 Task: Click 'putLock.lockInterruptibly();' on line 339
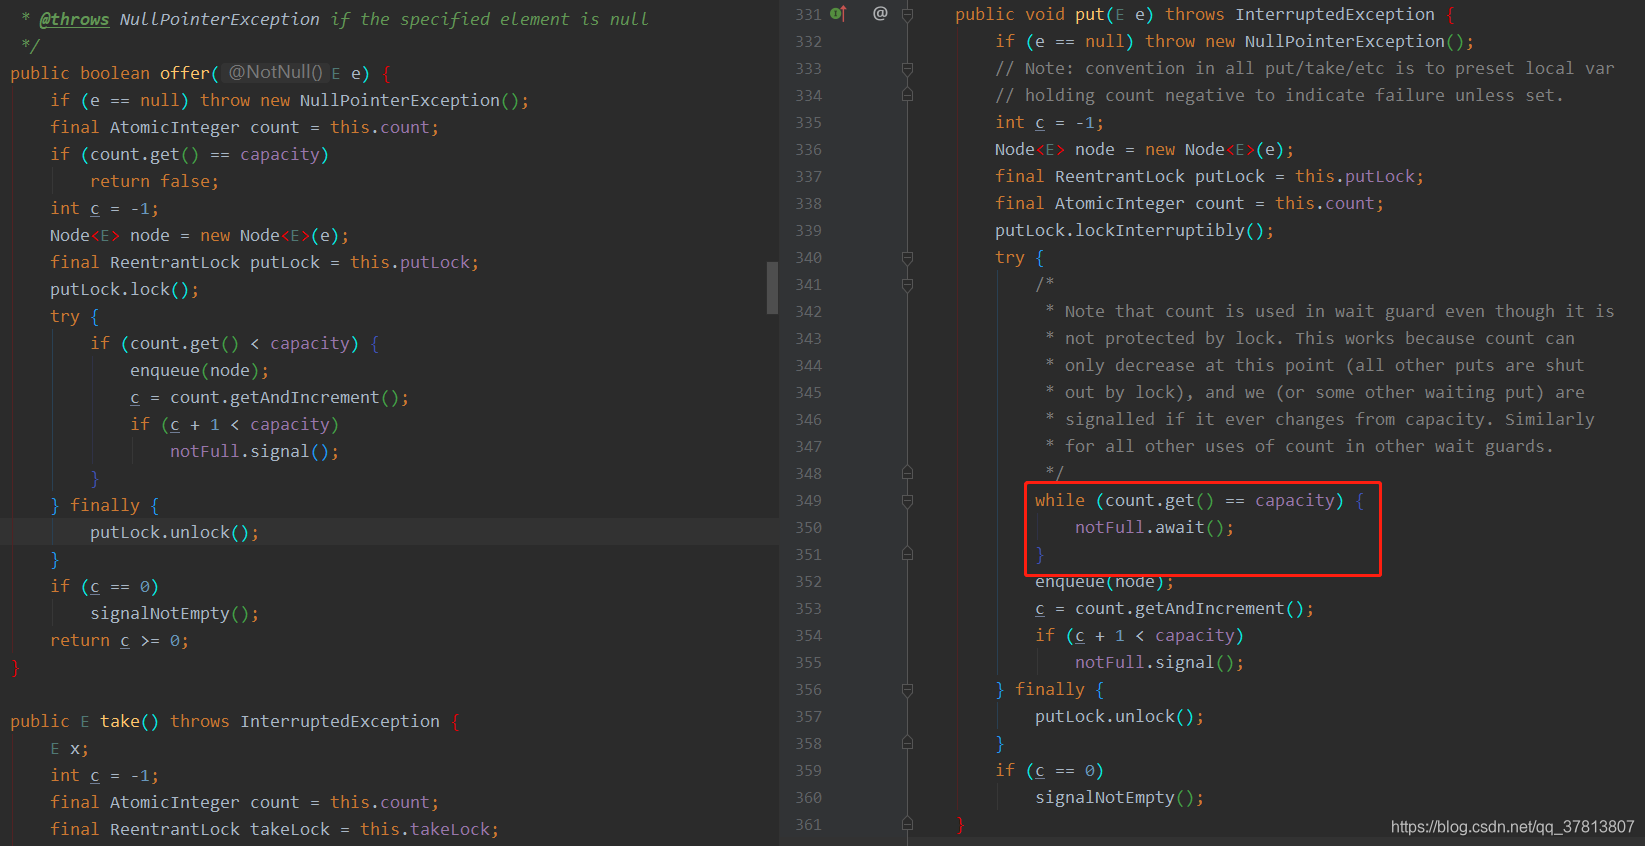coord(1134,230)
